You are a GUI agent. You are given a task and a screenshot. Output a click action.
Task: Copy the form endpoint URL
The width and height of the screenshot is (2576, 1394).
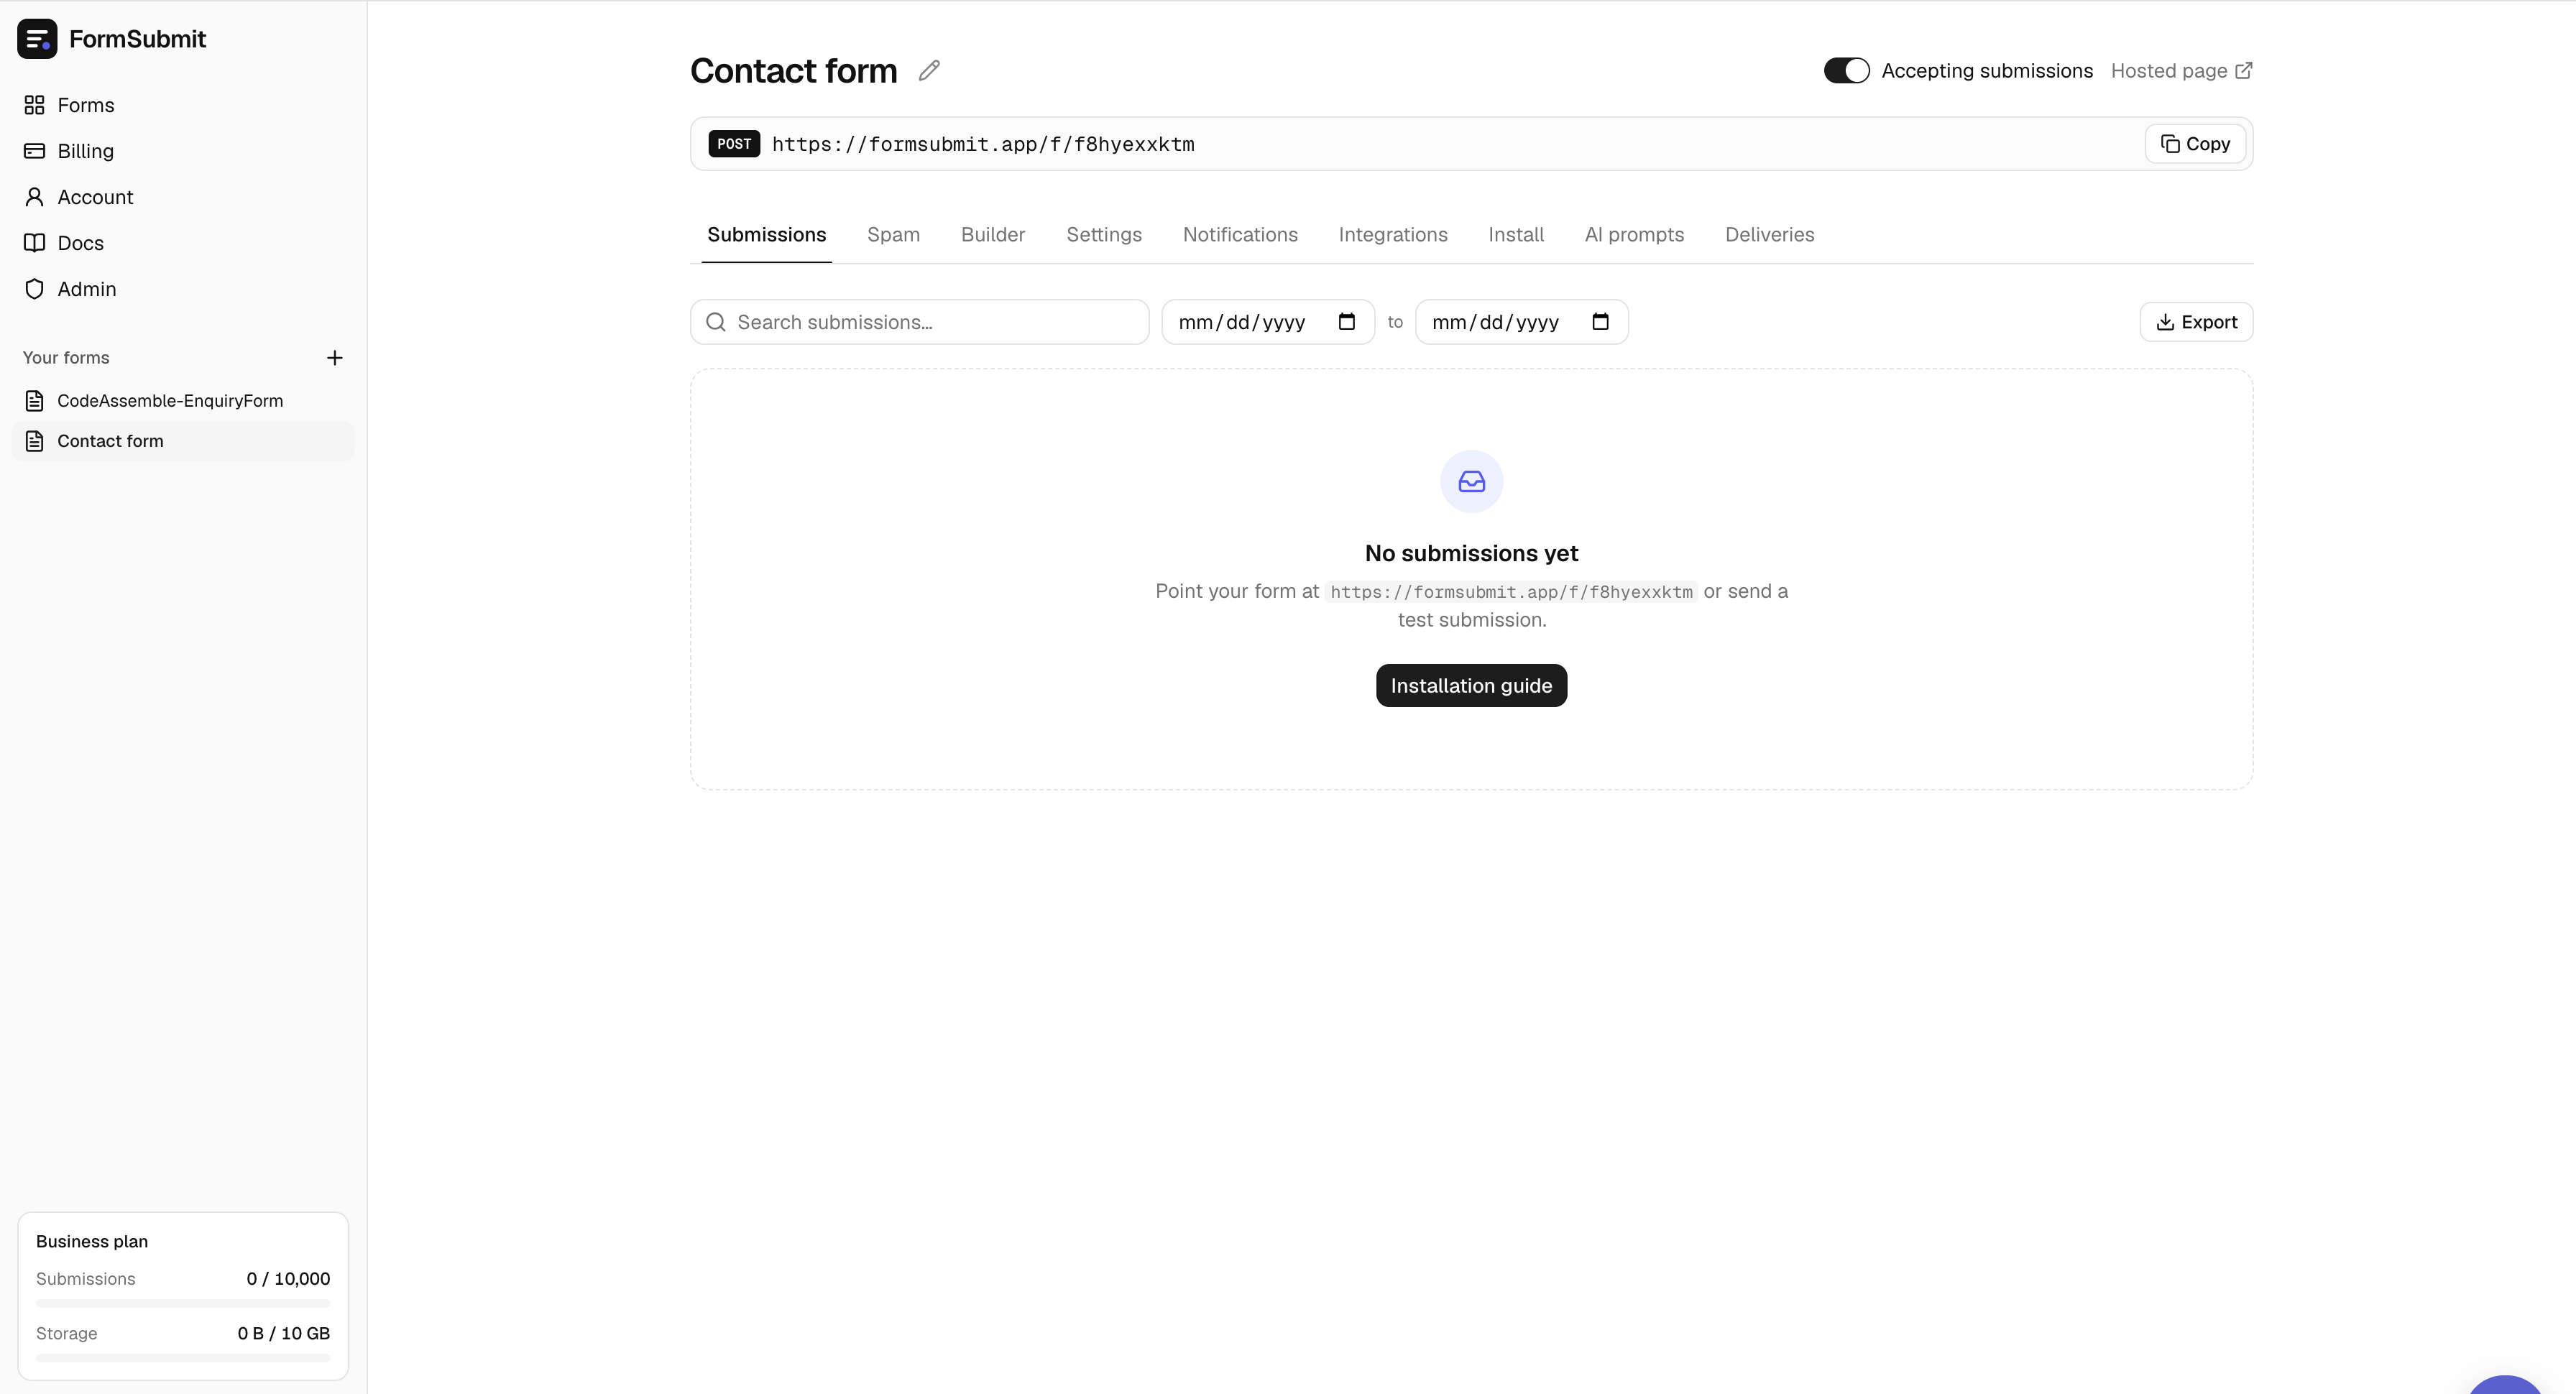coord(2195,144)
